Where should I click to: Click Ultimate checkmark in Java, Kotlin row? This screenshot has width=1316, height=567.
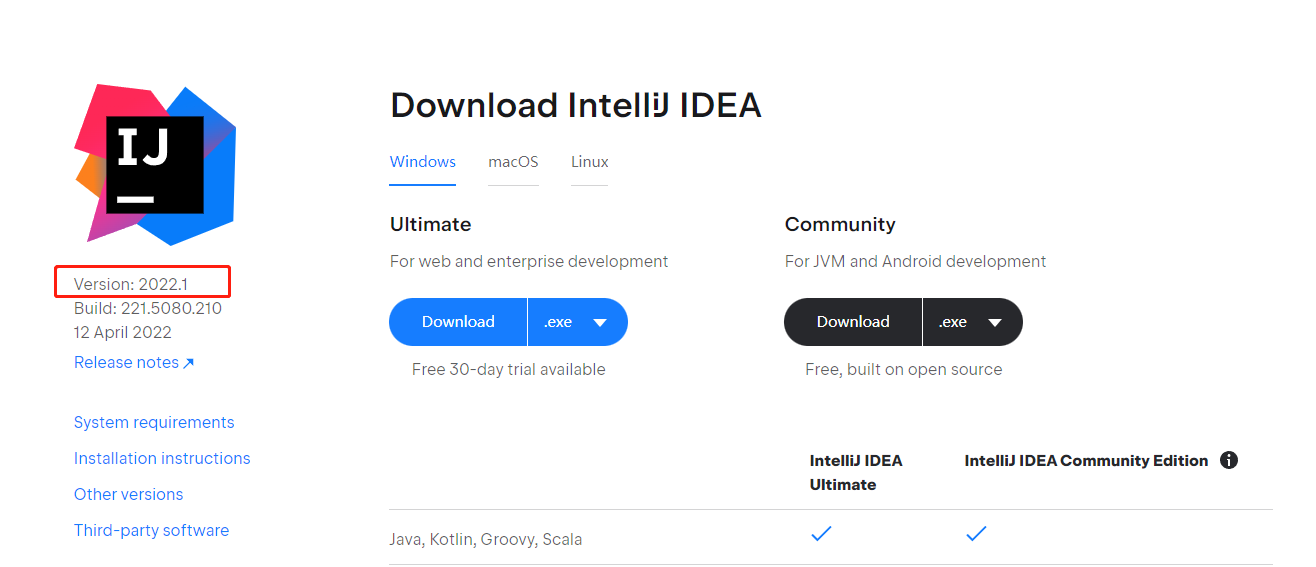point(821,535)
